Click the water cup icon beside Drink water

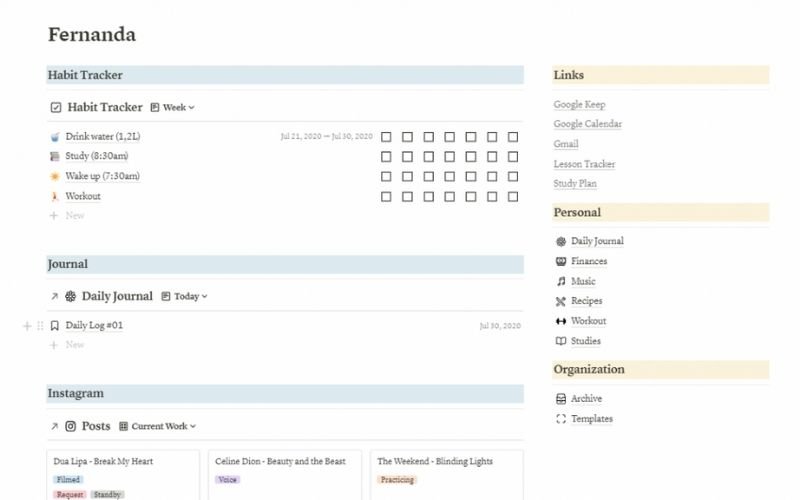(55, 137)
